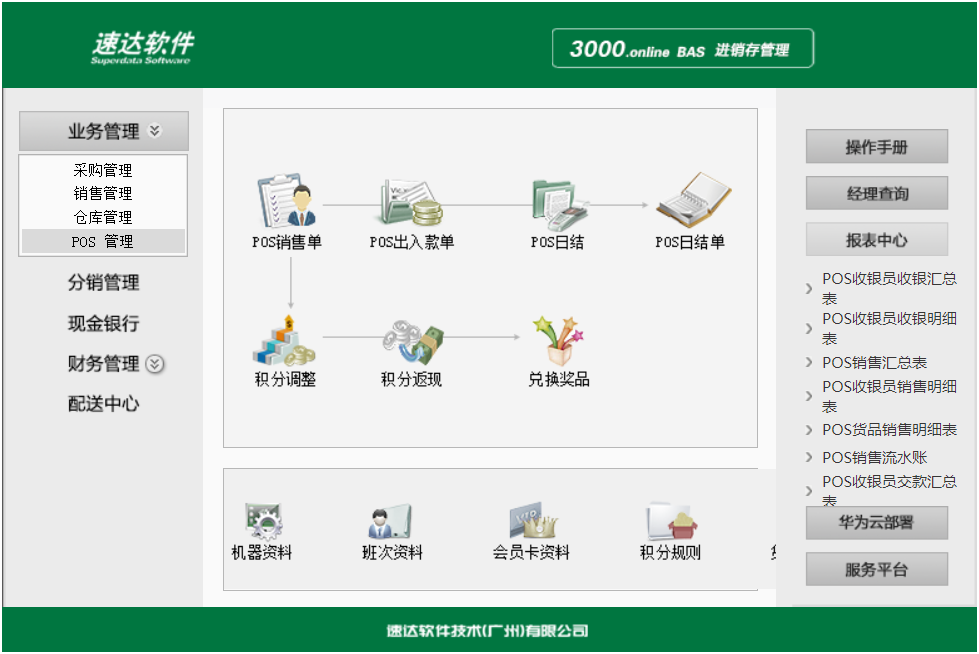979x654 pixels.
Task: Open POS收银员收银明细表 report link
Action: click(x=889, y=328)
